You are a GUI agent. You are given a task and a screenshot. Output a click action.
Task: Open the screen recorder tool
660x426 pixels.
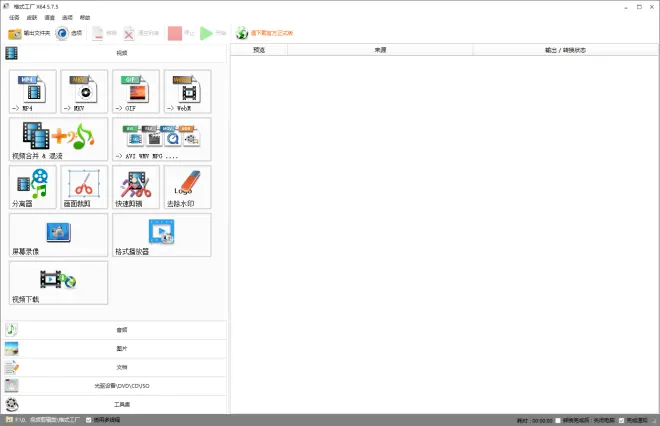(59, 235)
